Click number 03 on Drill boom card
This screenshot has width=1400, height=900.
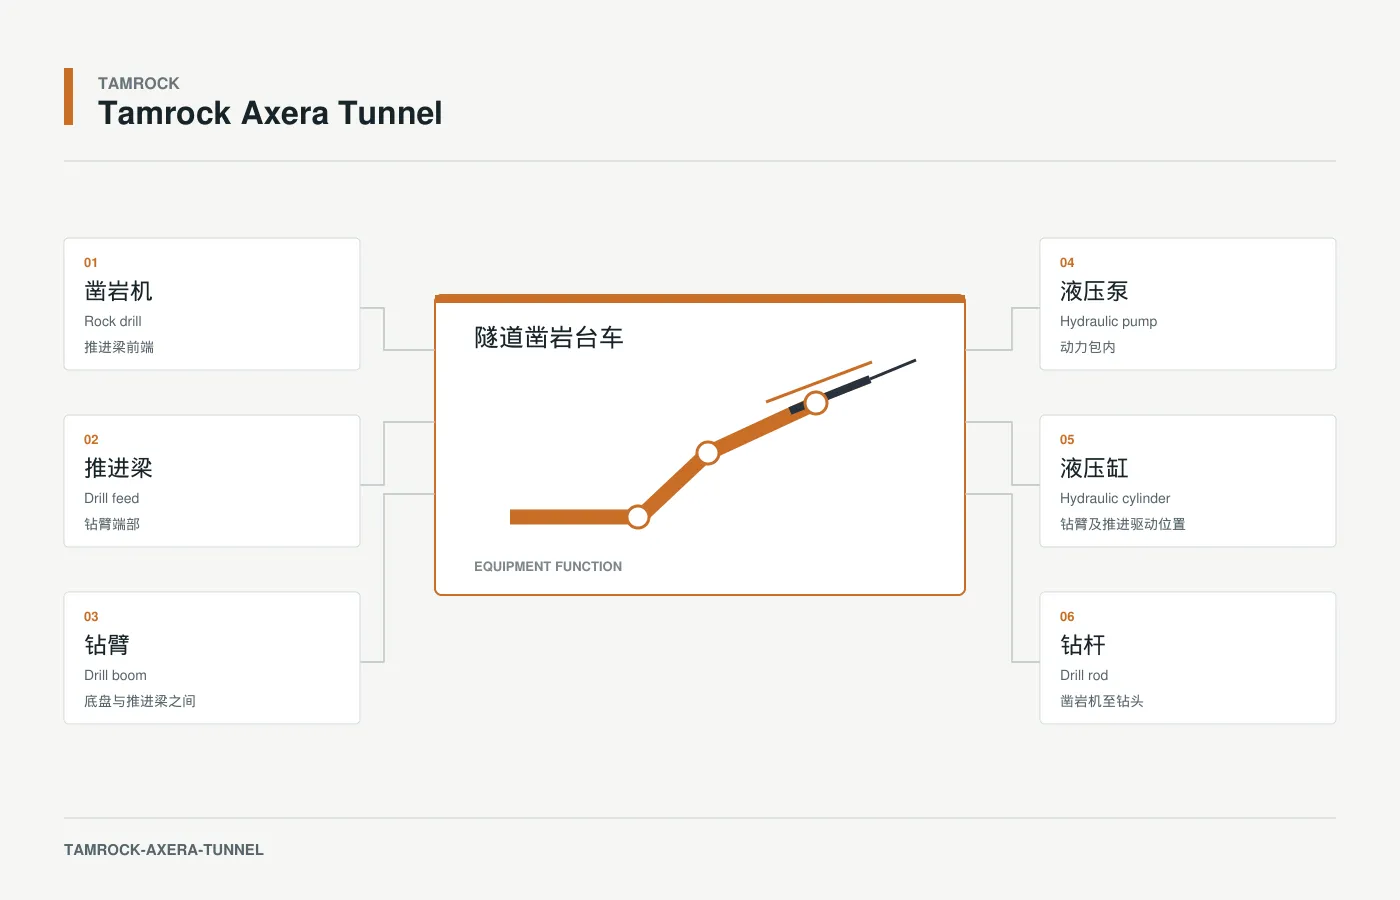pyautogui.click(x=91, y=617)
